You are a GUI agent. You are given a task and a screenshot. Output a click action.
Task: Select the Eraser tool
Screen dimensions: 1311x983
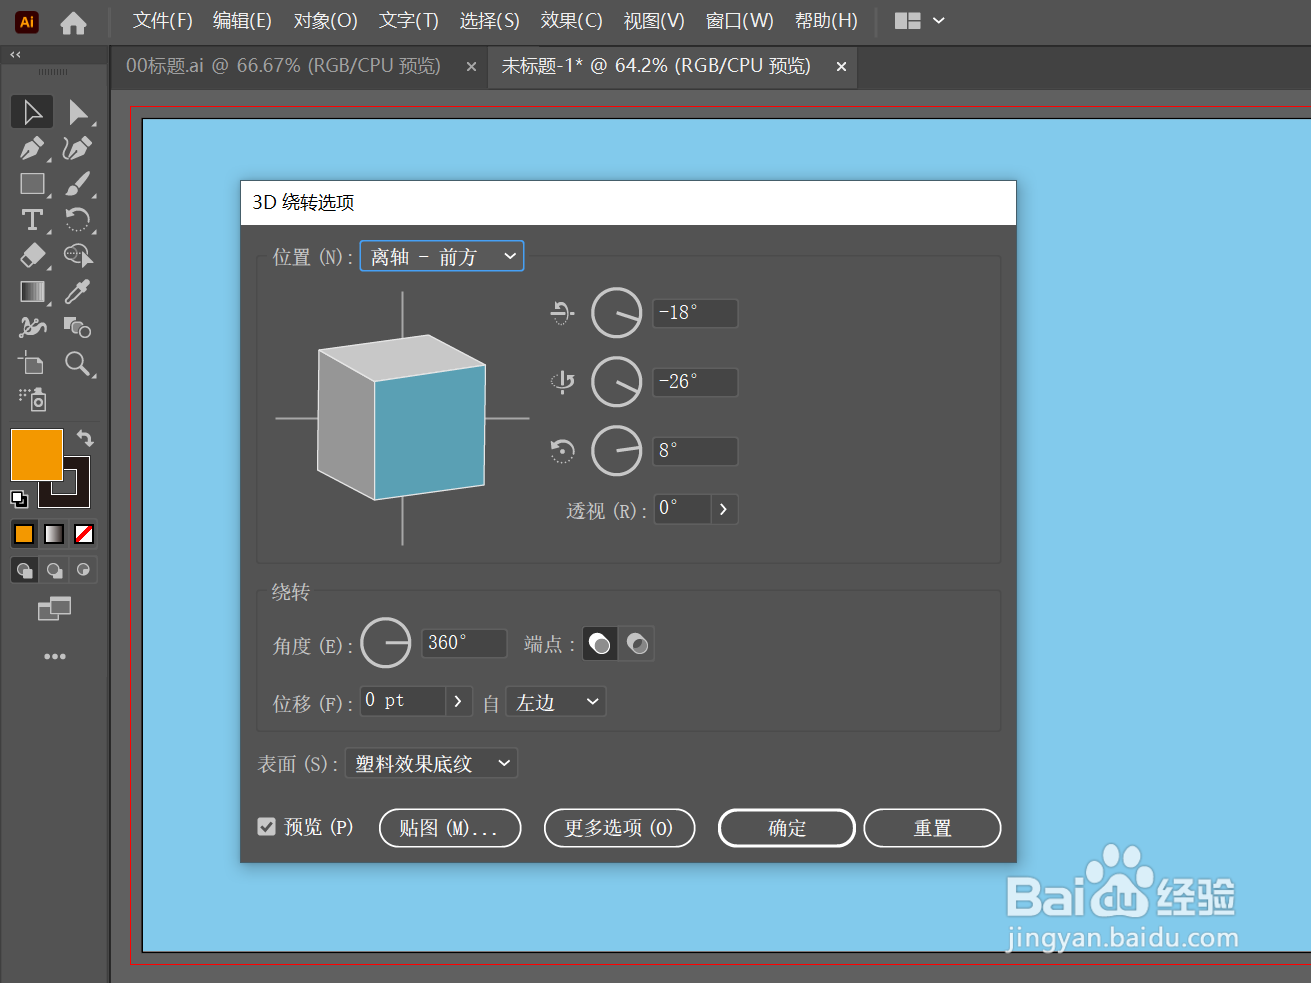pyautogui.click(x=32, y=255)
